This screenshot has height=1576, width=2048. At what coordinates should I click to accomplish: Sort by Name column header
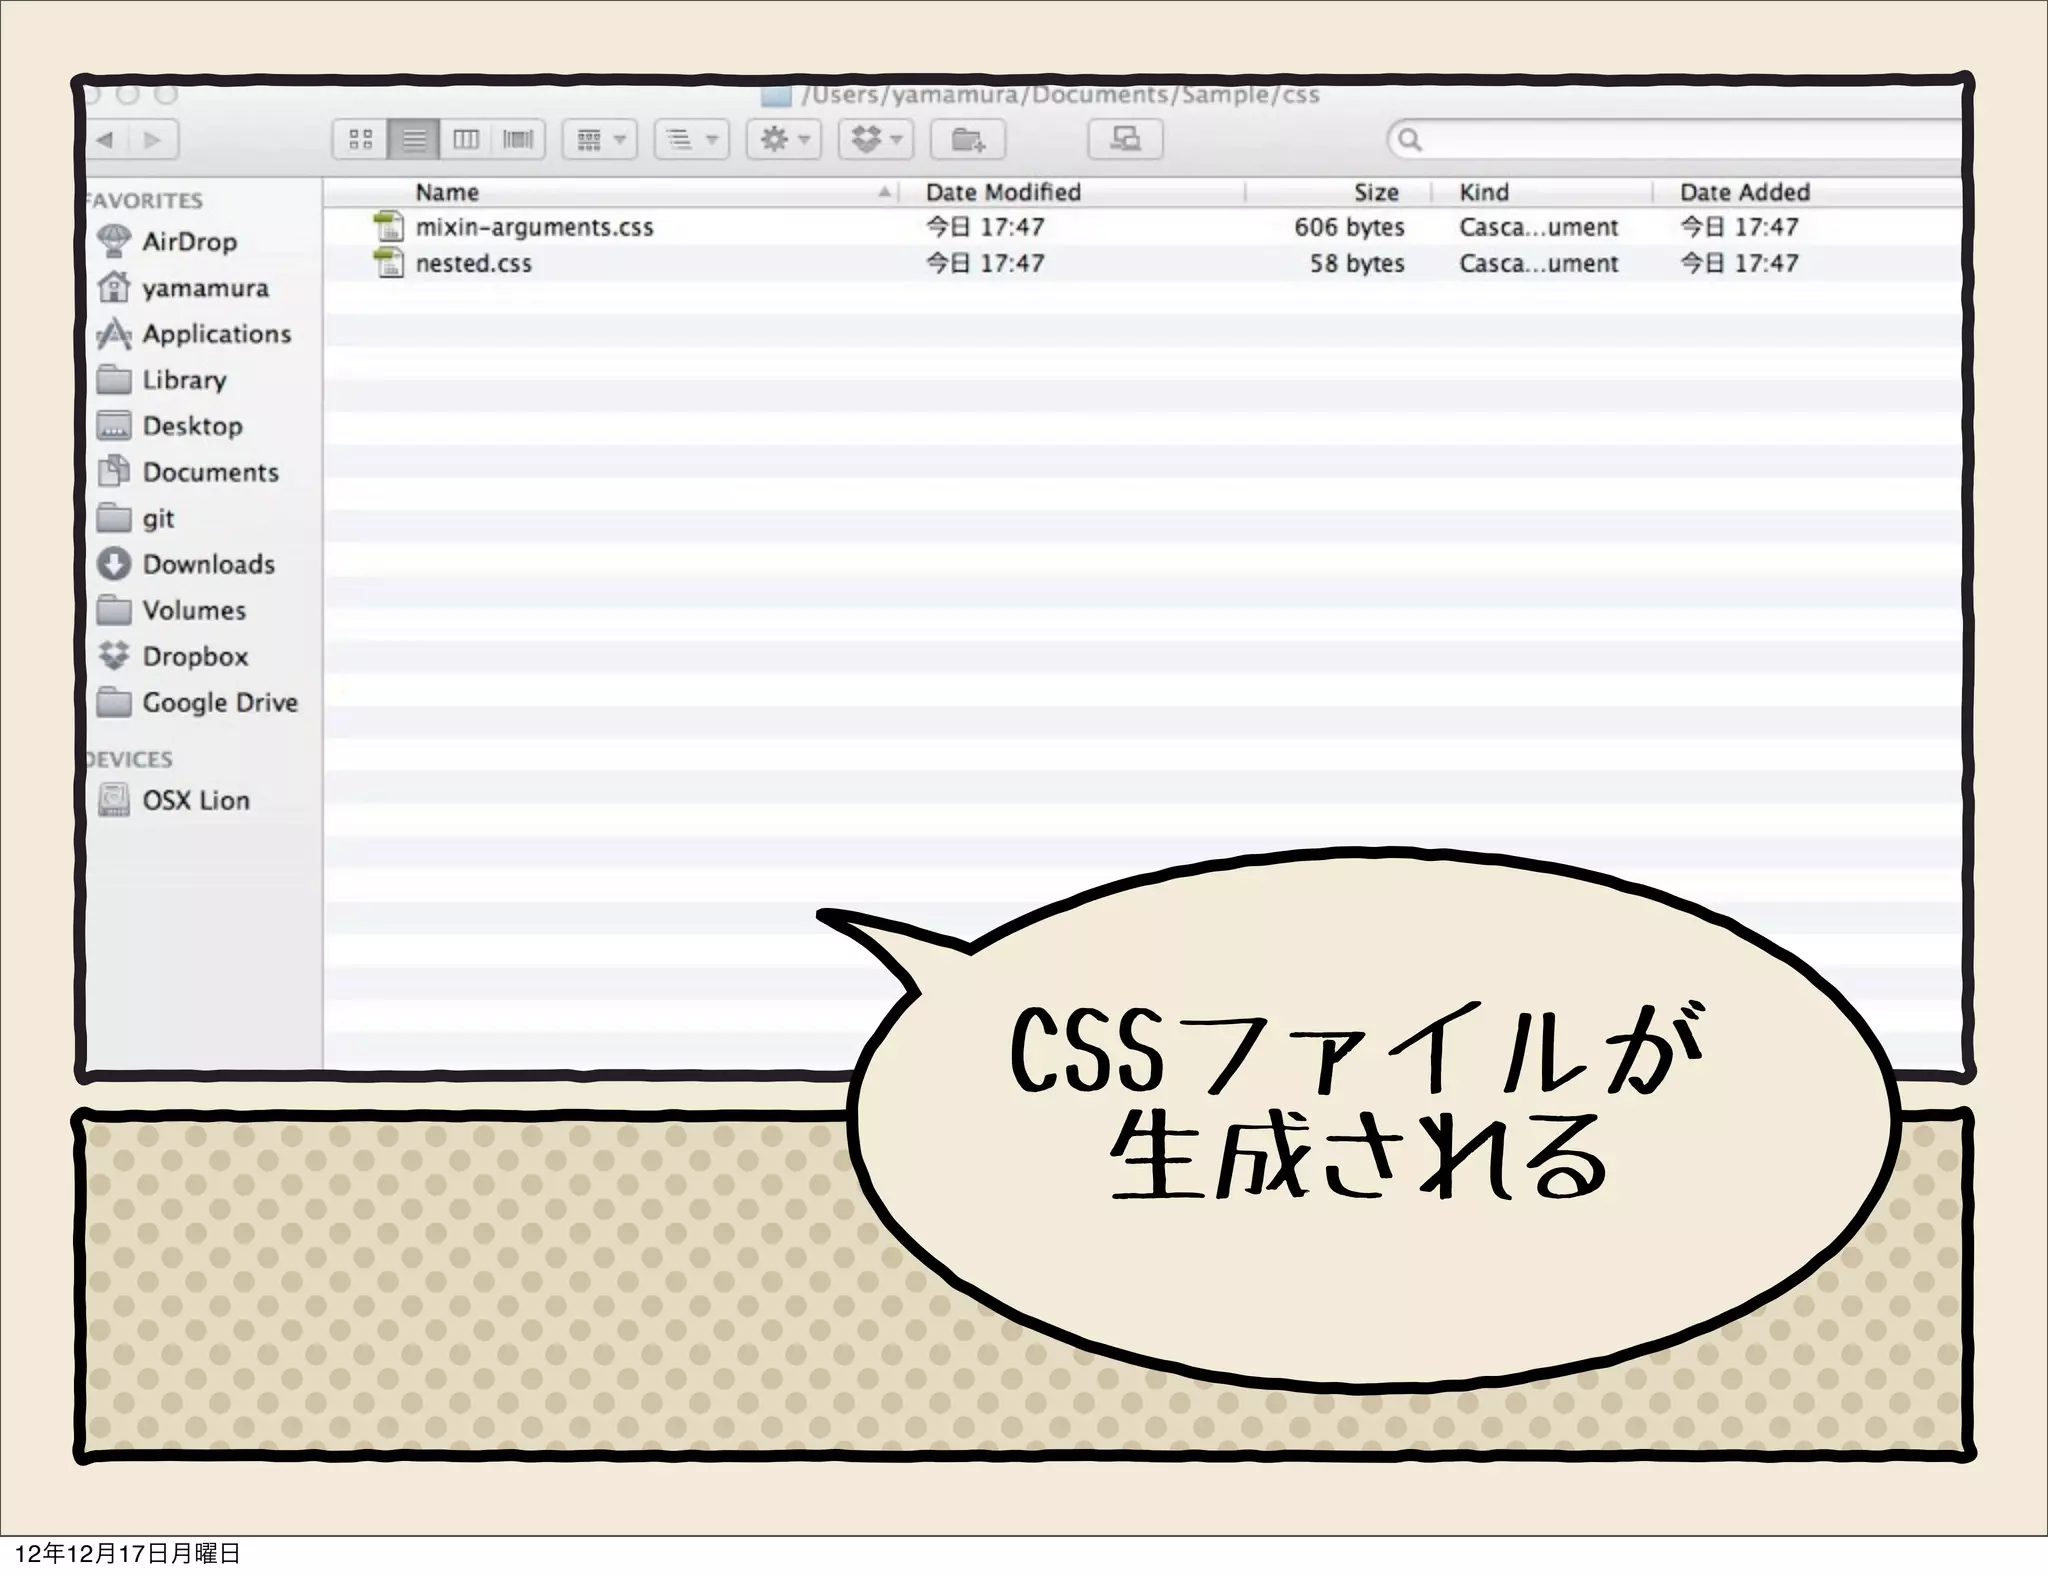[x=447, y=192]
